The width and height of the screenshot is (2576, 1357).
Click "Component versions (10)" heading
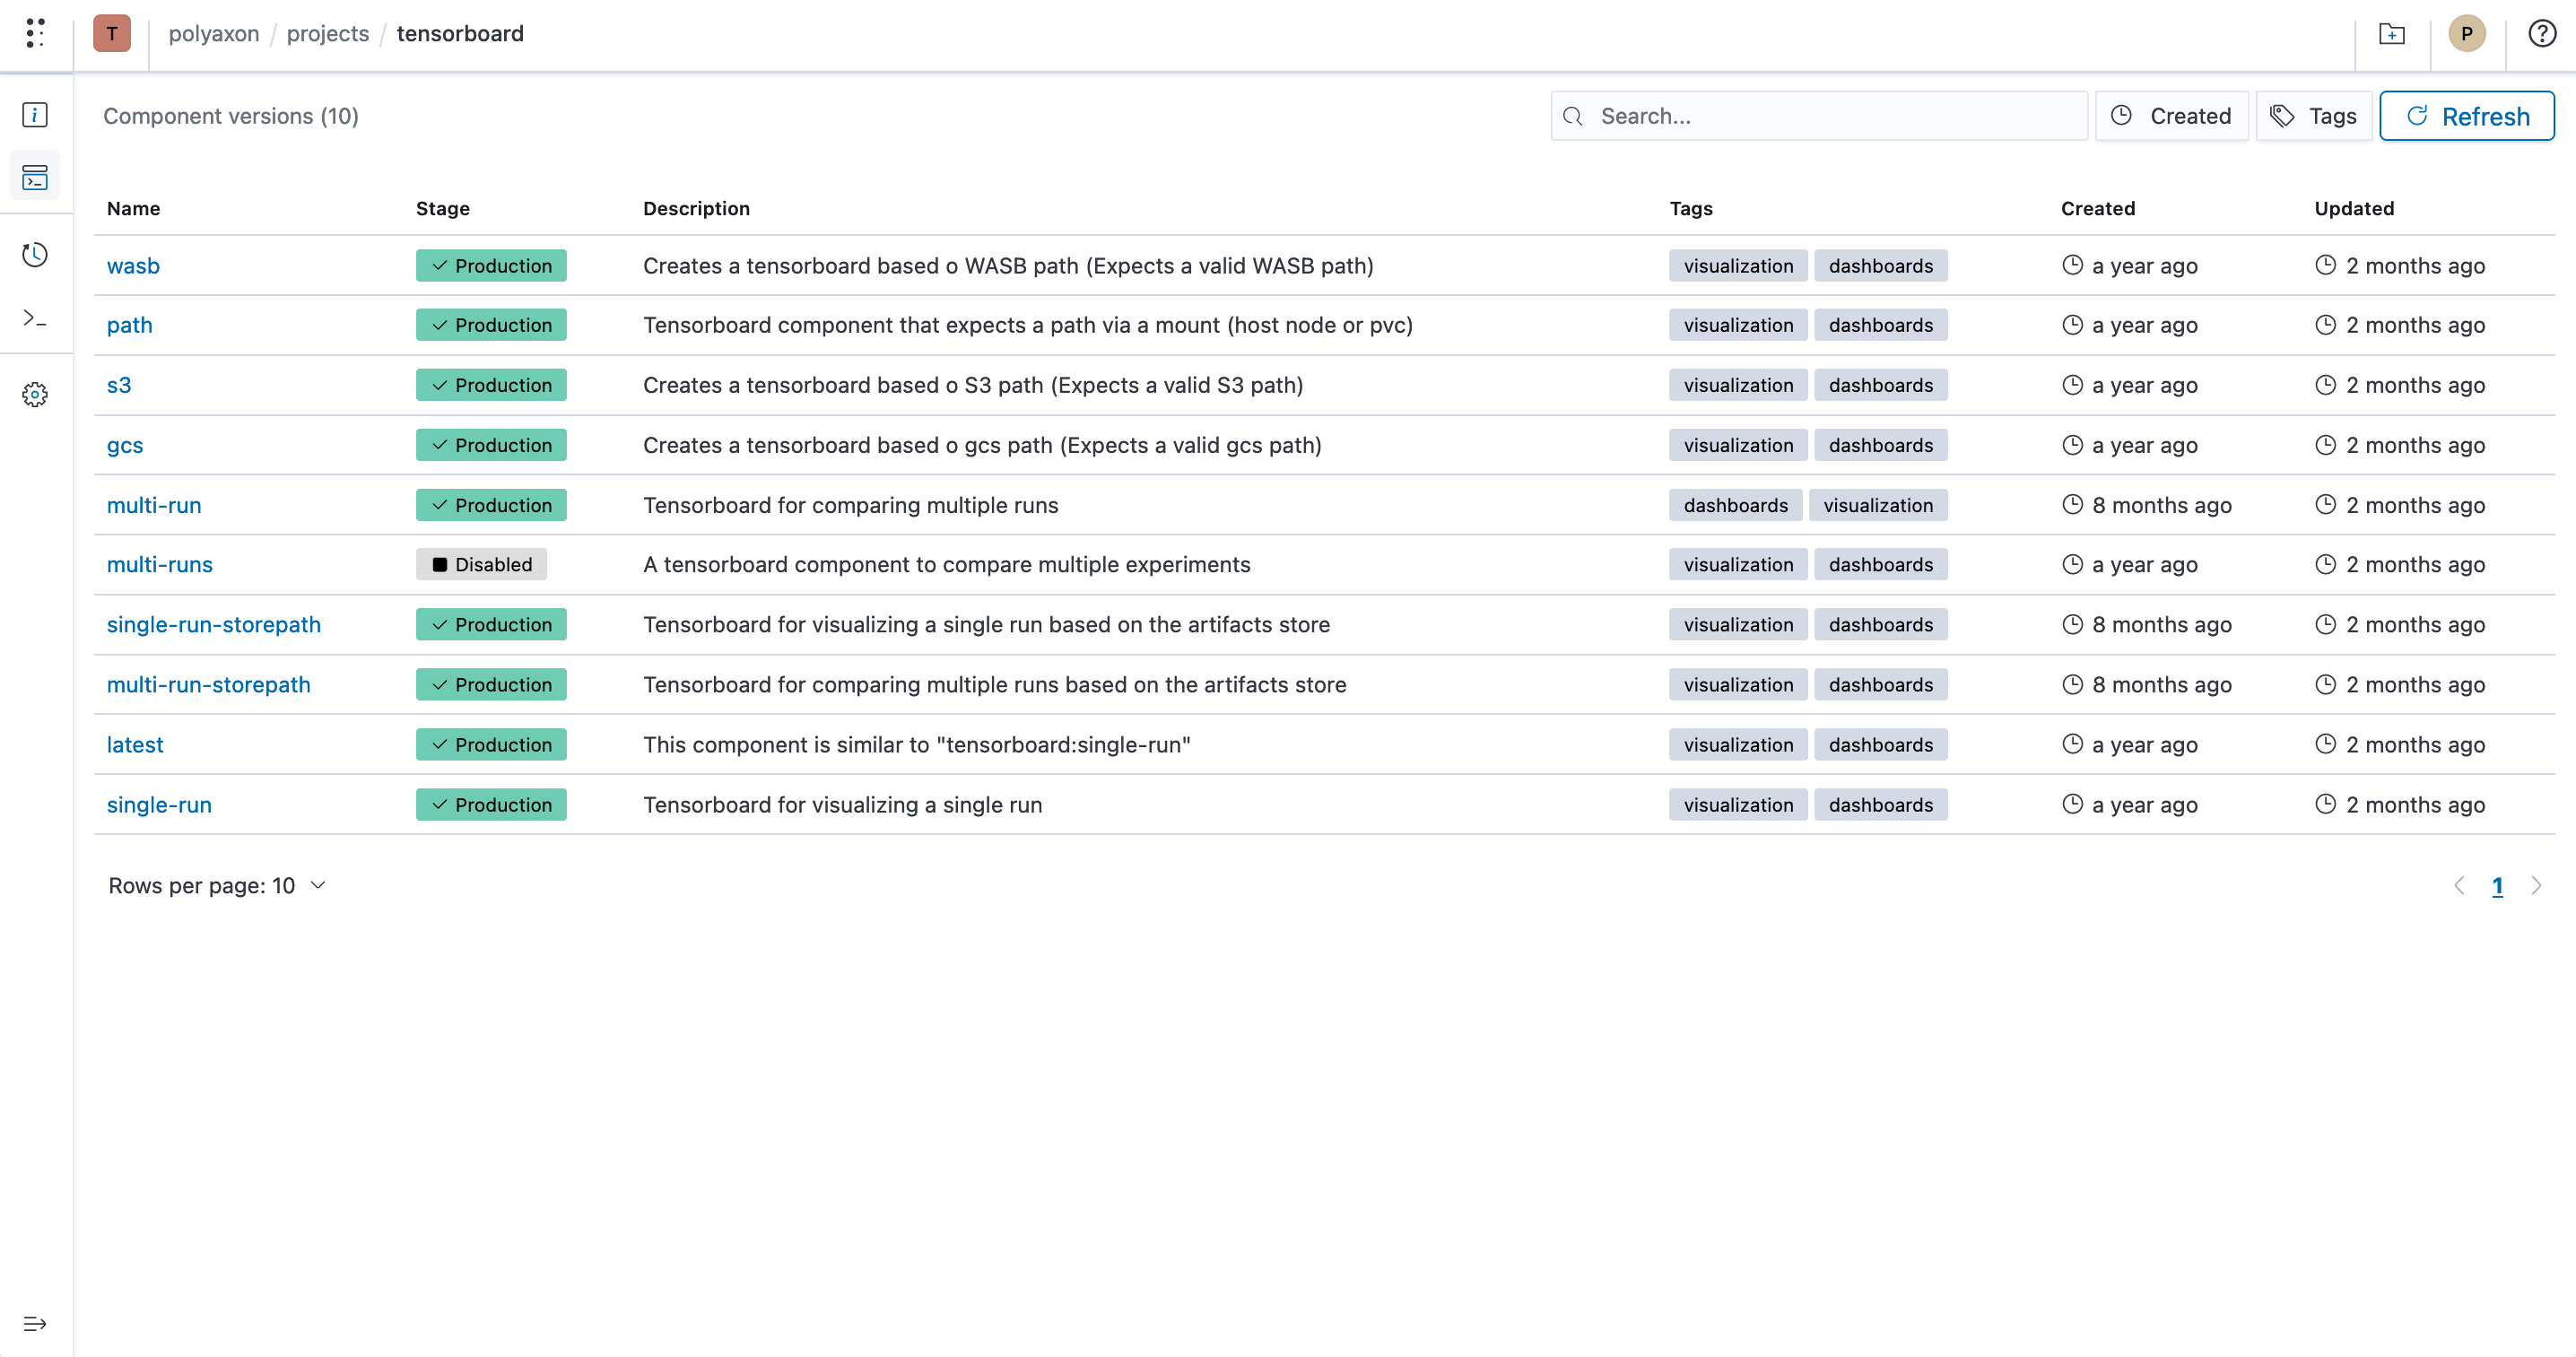231,116
